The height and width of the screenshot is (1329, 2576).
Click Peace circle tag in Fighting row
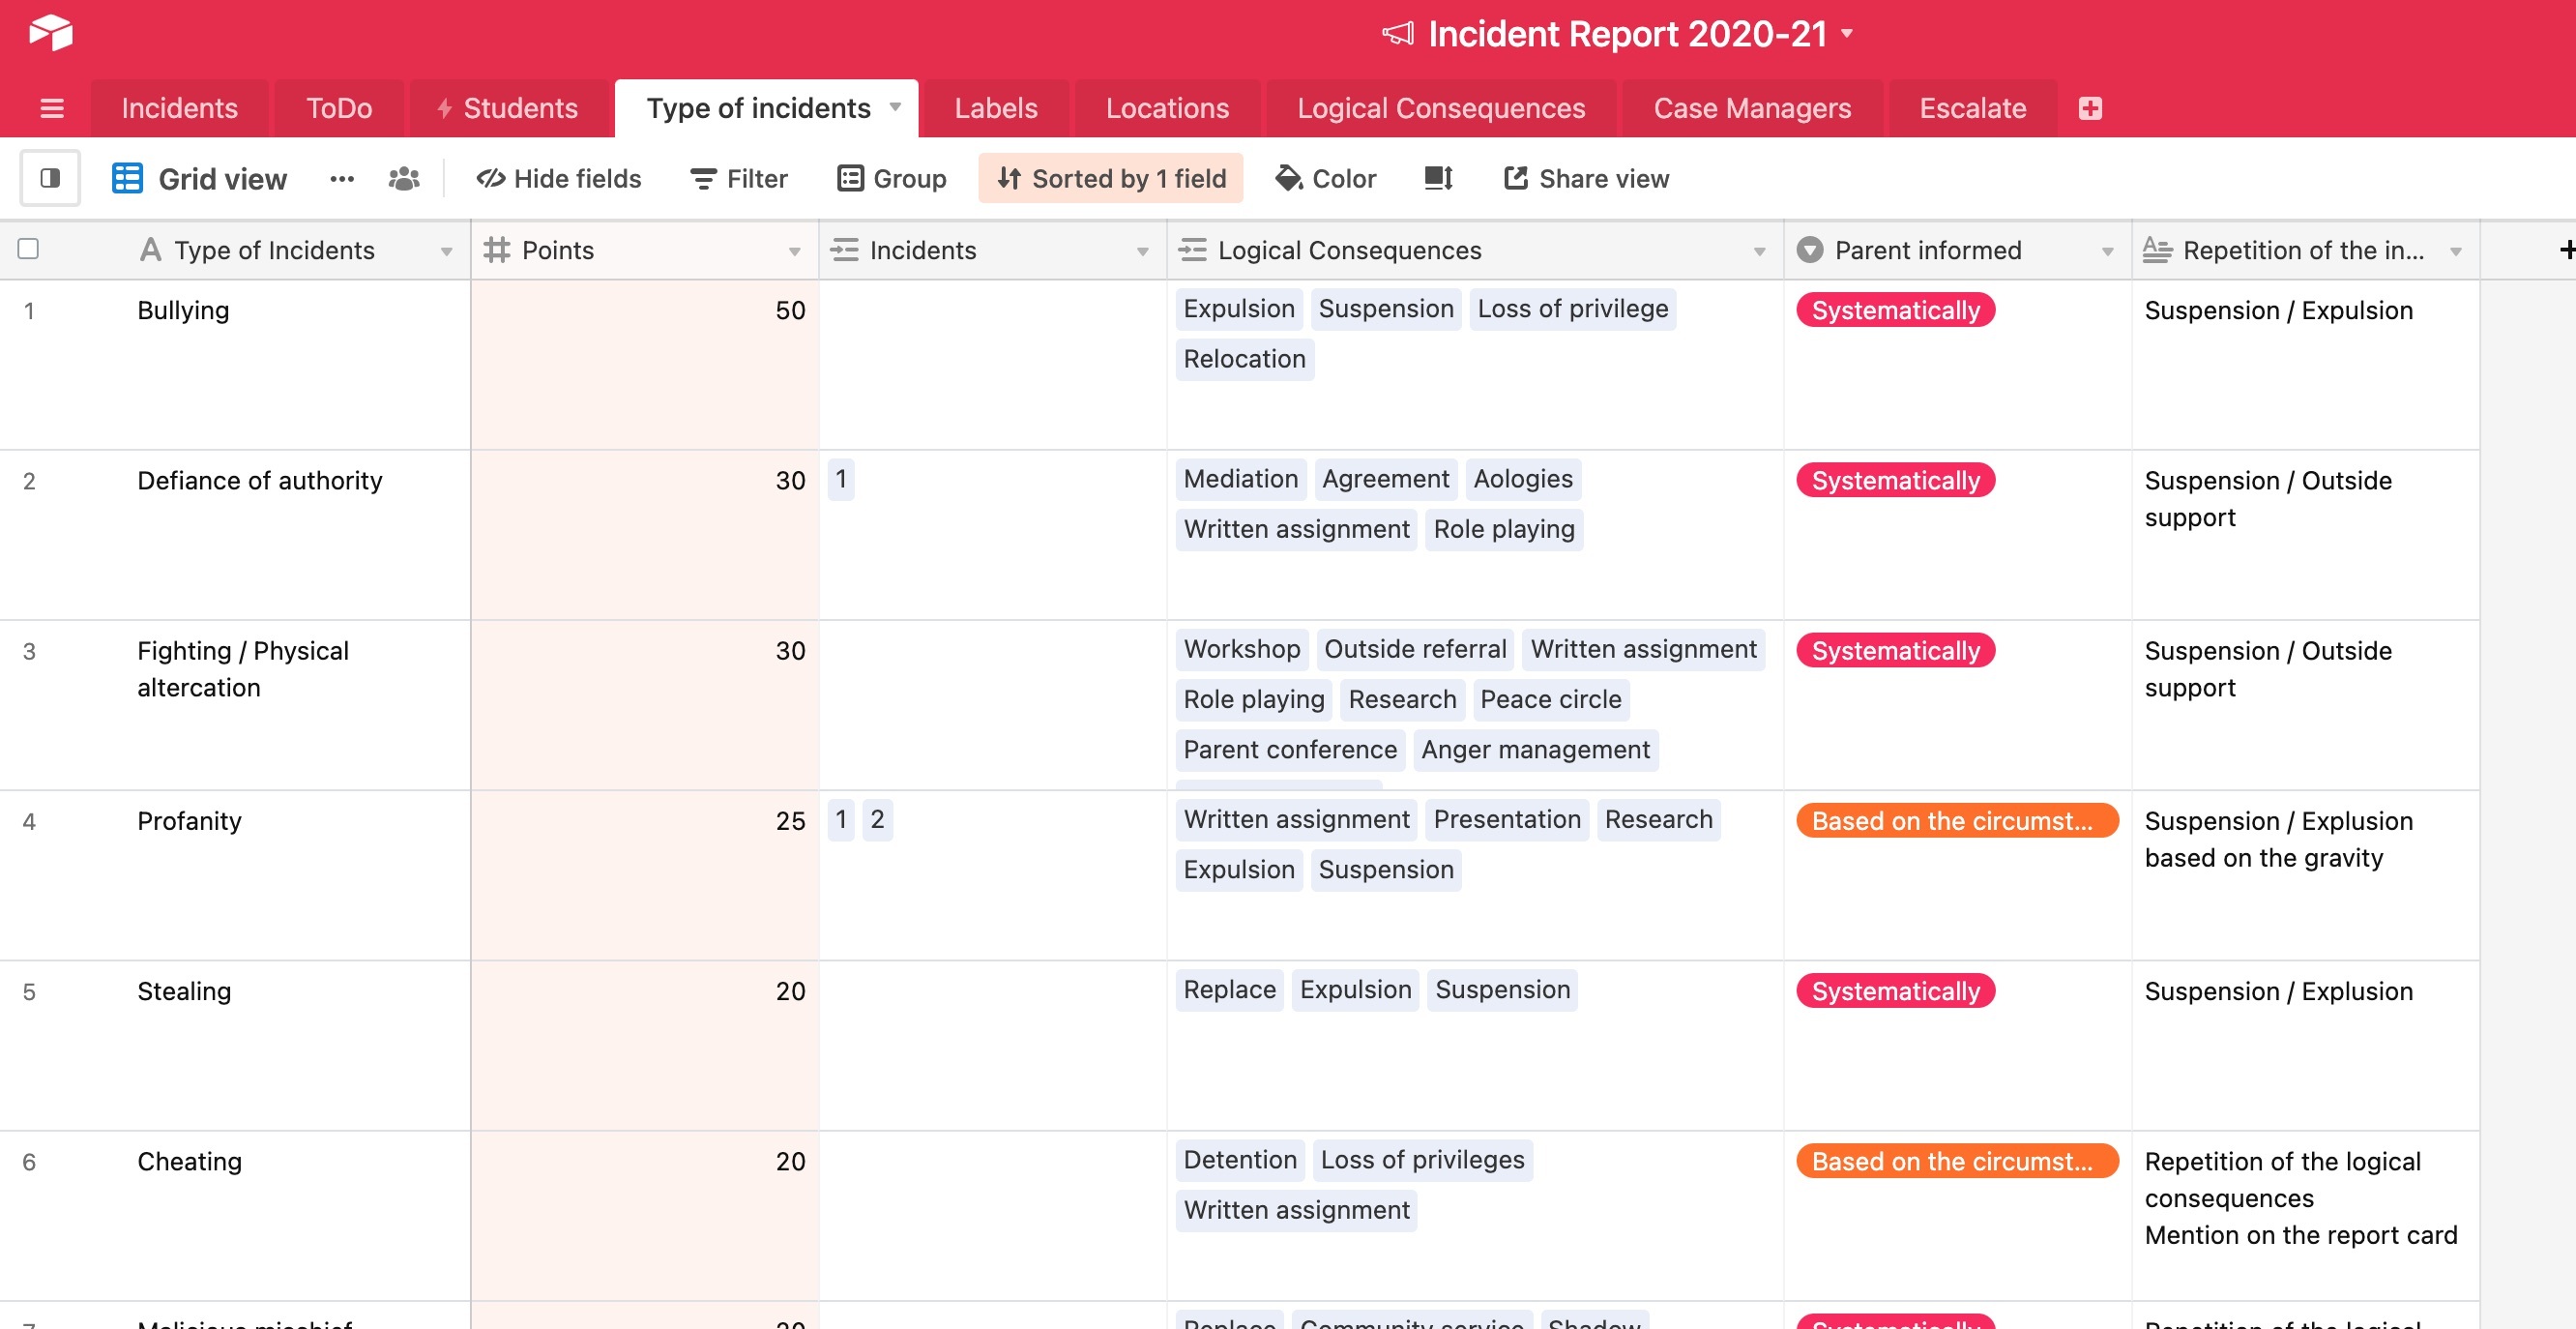coord(1550,700)
